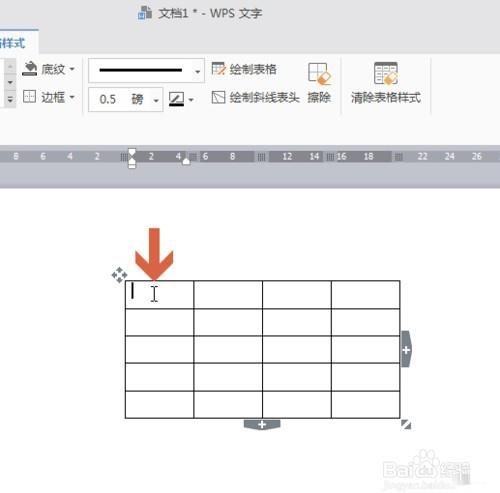The image size is (500, 493).
Task: Click the table resize corner handle
Action: coord(406,424)
